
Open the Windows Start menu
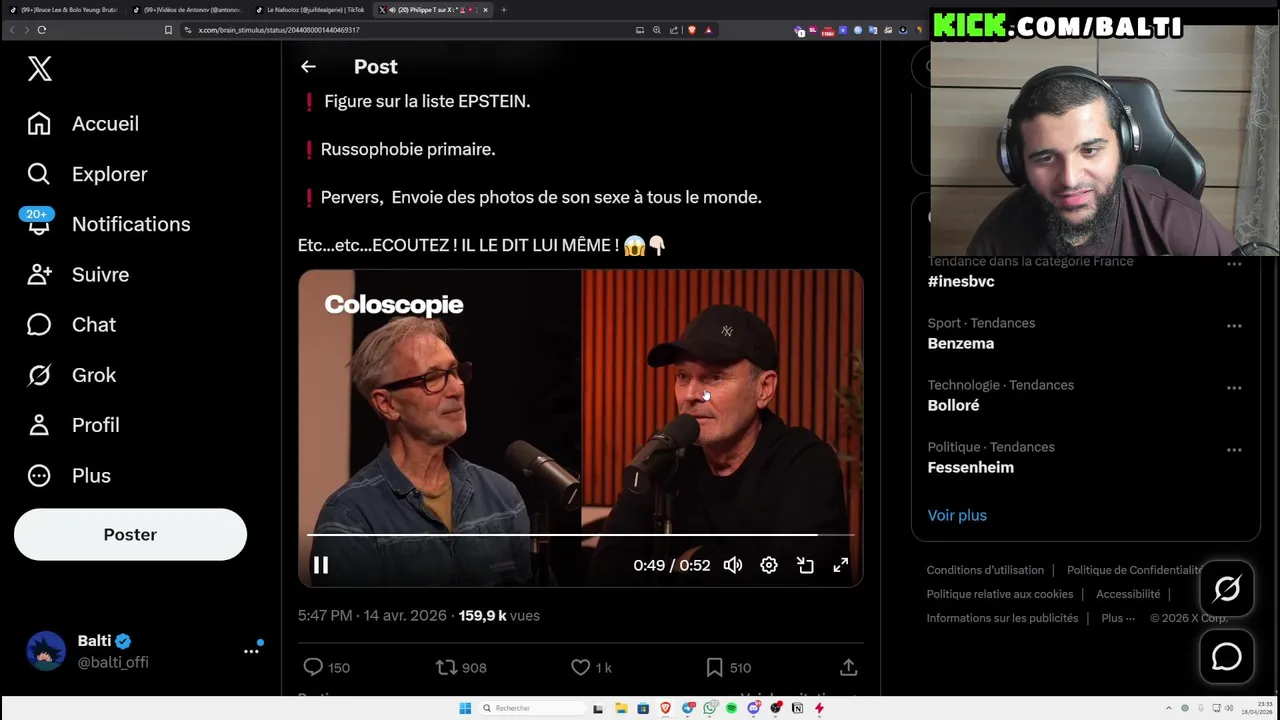465,708
